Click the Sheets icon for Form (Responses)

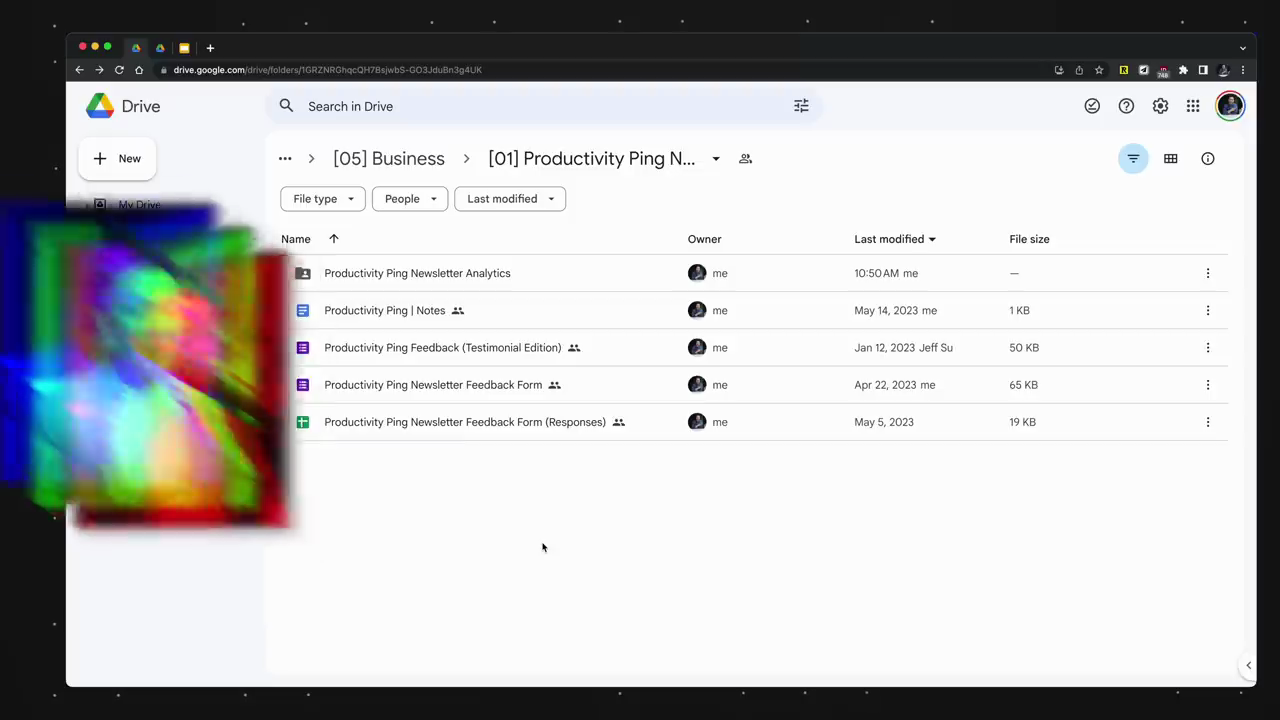pyautogui.click(x=303, y=422)
